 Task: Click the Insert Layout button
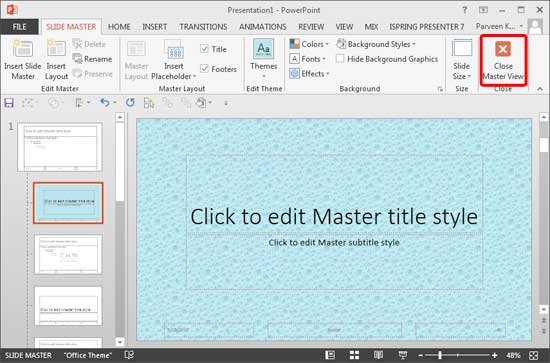(56, 60)
